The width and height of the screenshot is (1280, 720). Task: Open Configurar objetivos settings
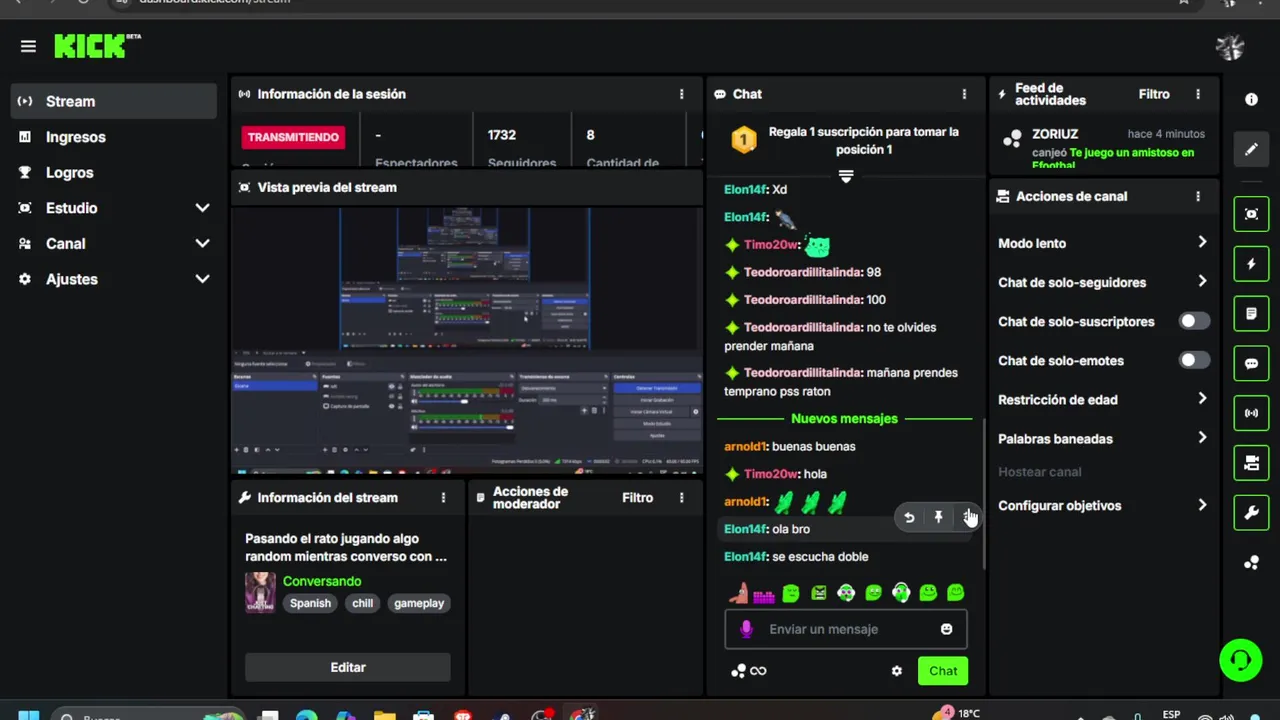(1103, 505)
